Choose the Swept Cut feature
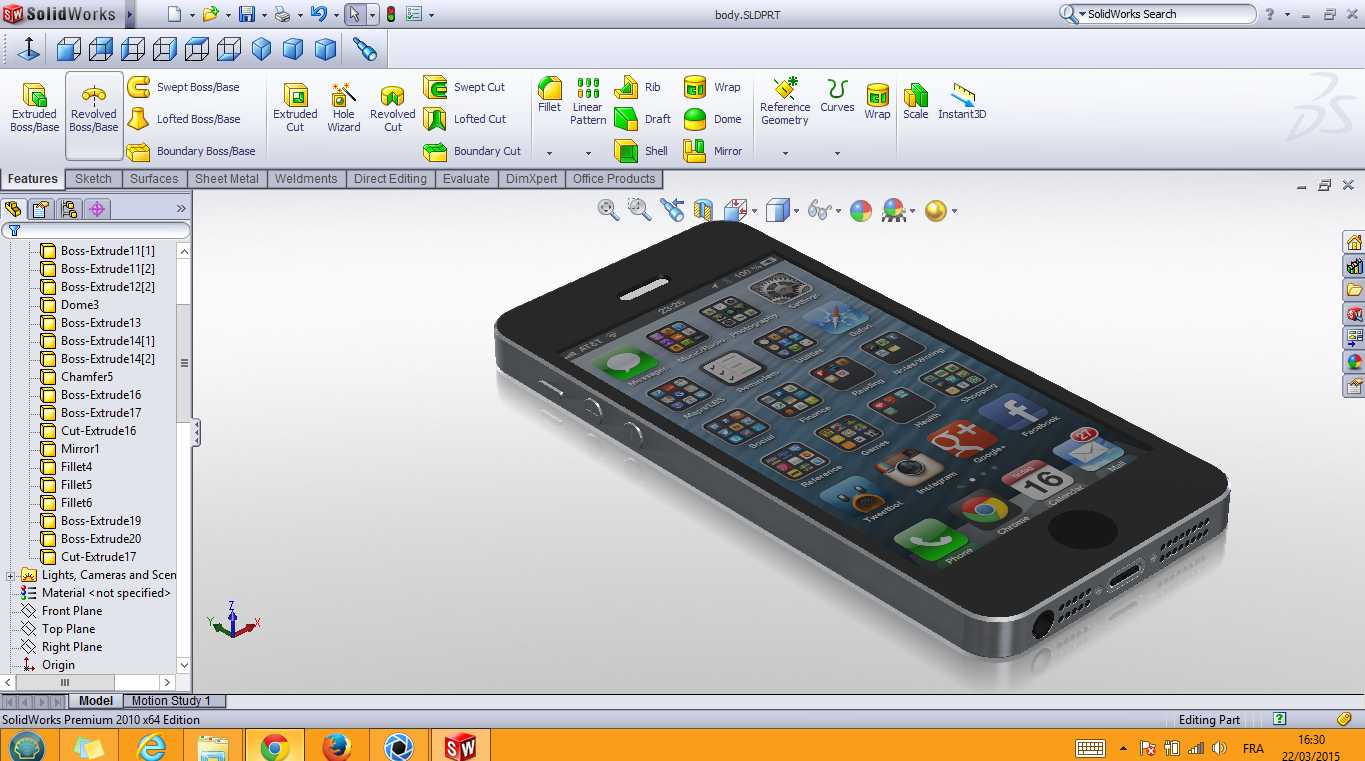Image resolution: width=1365 pixels, height=761 pixels. [x=465, y=87]
